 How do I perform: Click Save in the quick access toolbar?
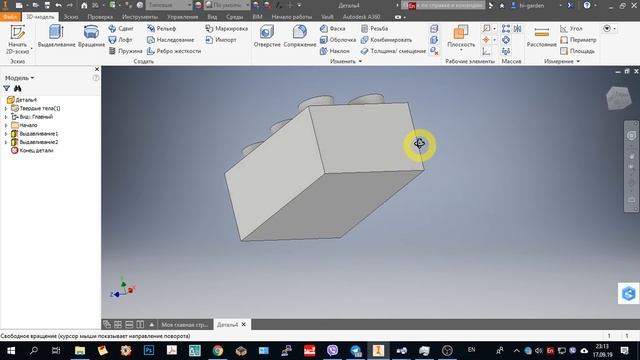click(x=47, y=5)
